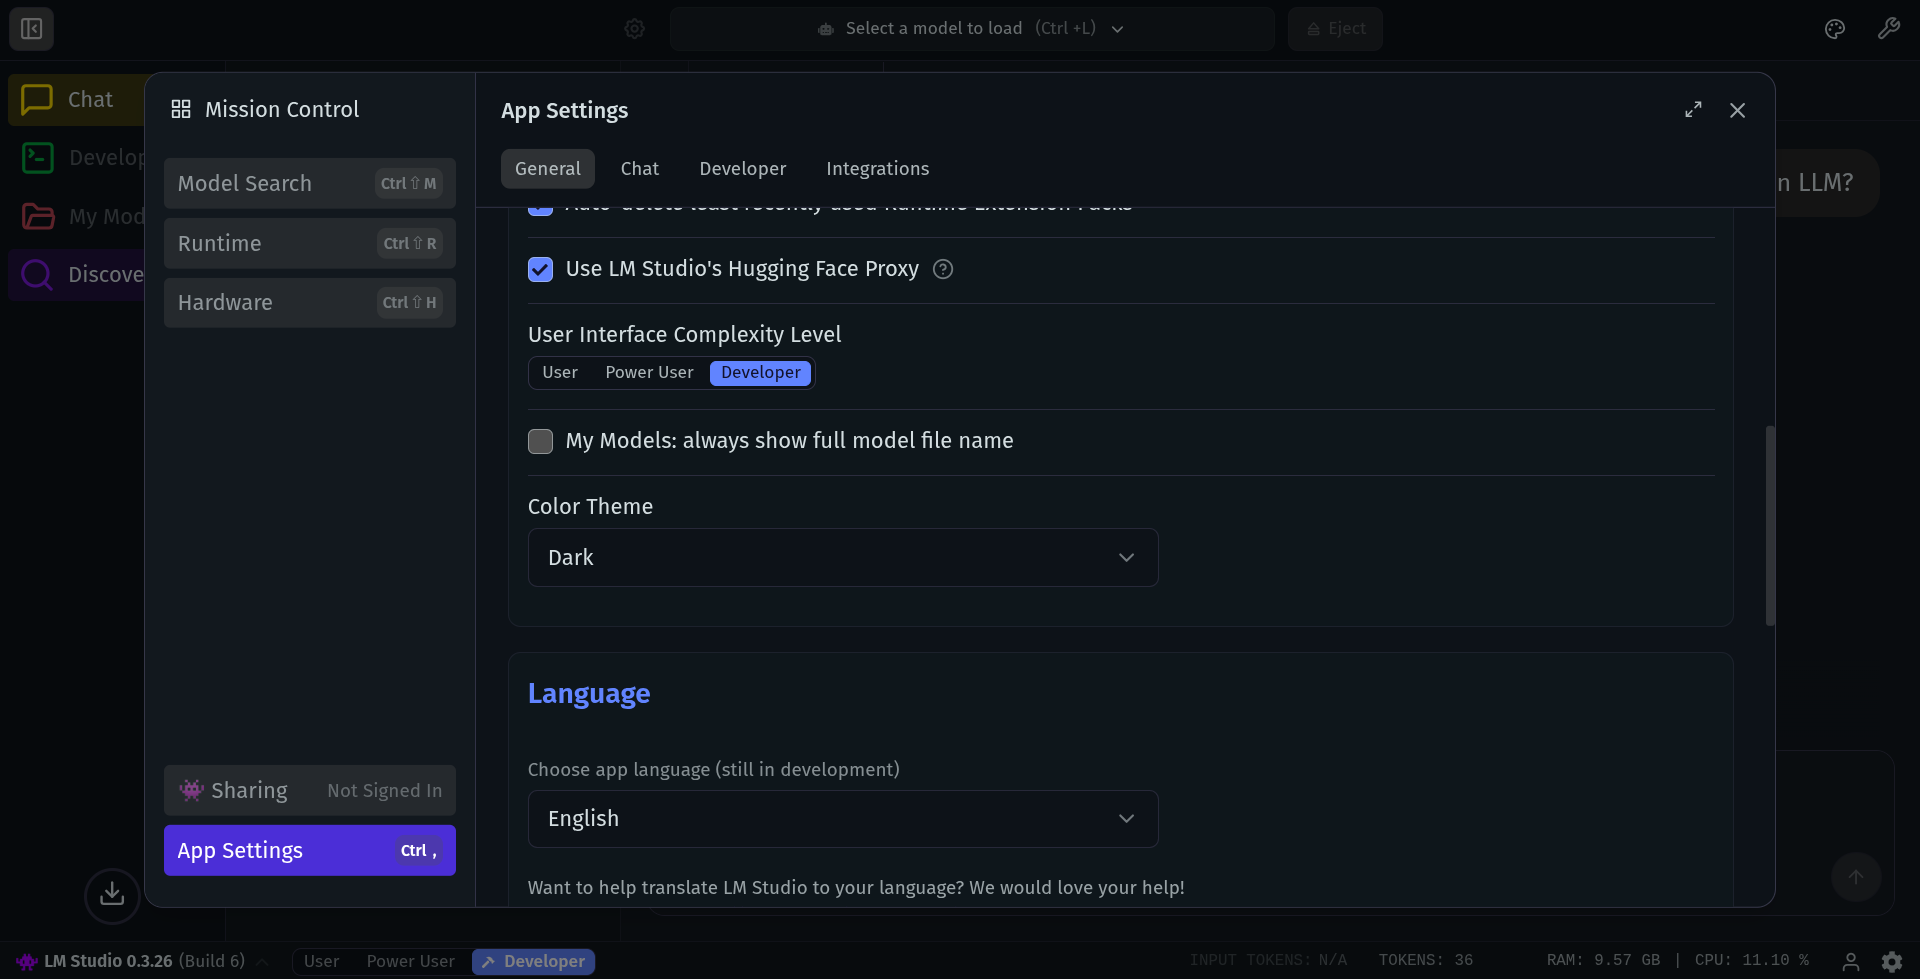Set UI complexity level to Power User
The image size is (1920, 979).
pos(649,372)
